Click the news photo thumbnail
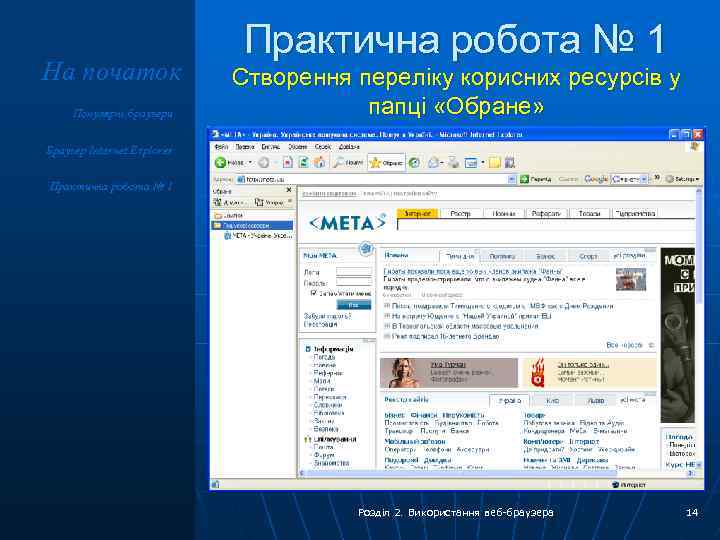Viewport: 720px width, 540px height. (x=631, y=279)
